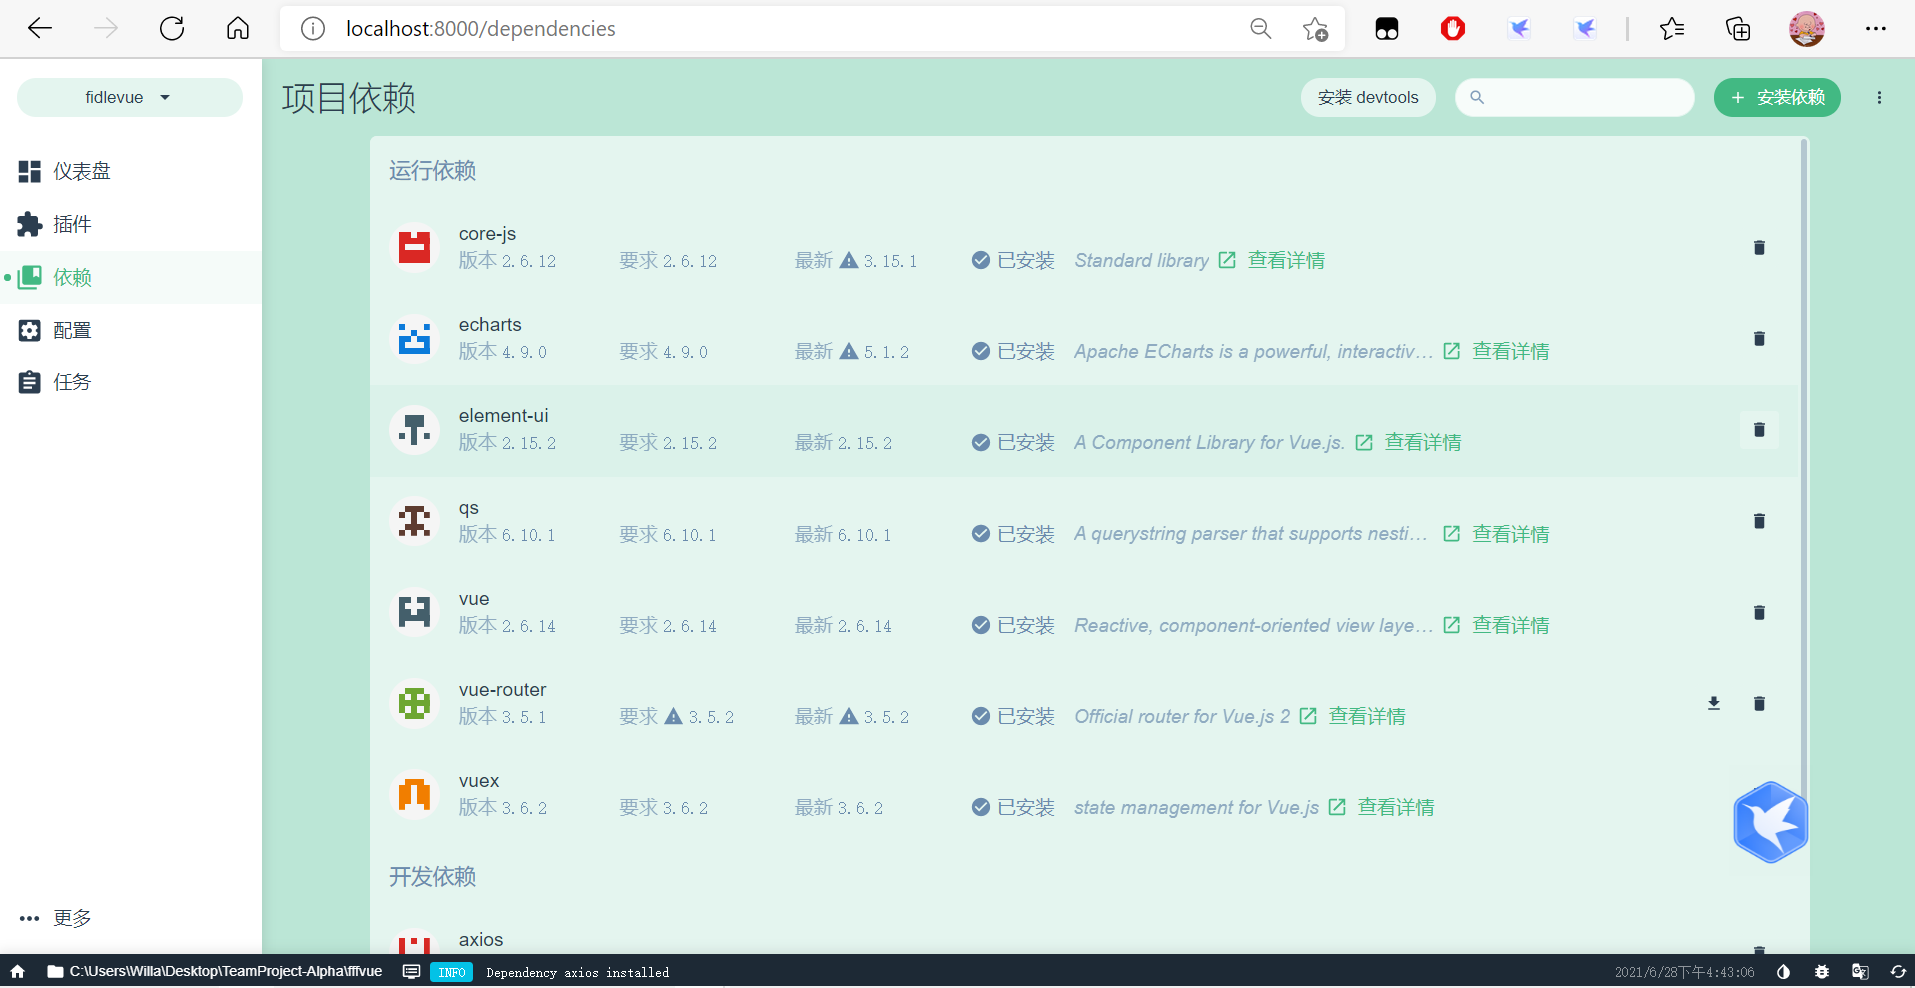Click the vuex package avatar

tap(414, 795)
